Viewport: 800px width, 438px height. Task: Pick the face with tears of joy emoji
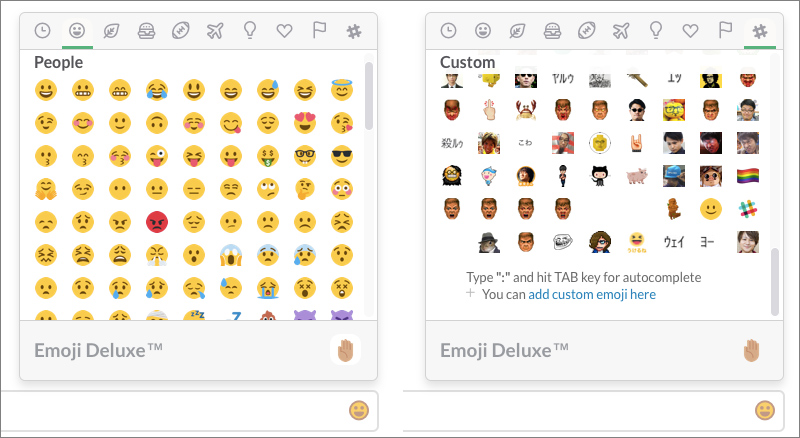157,90
